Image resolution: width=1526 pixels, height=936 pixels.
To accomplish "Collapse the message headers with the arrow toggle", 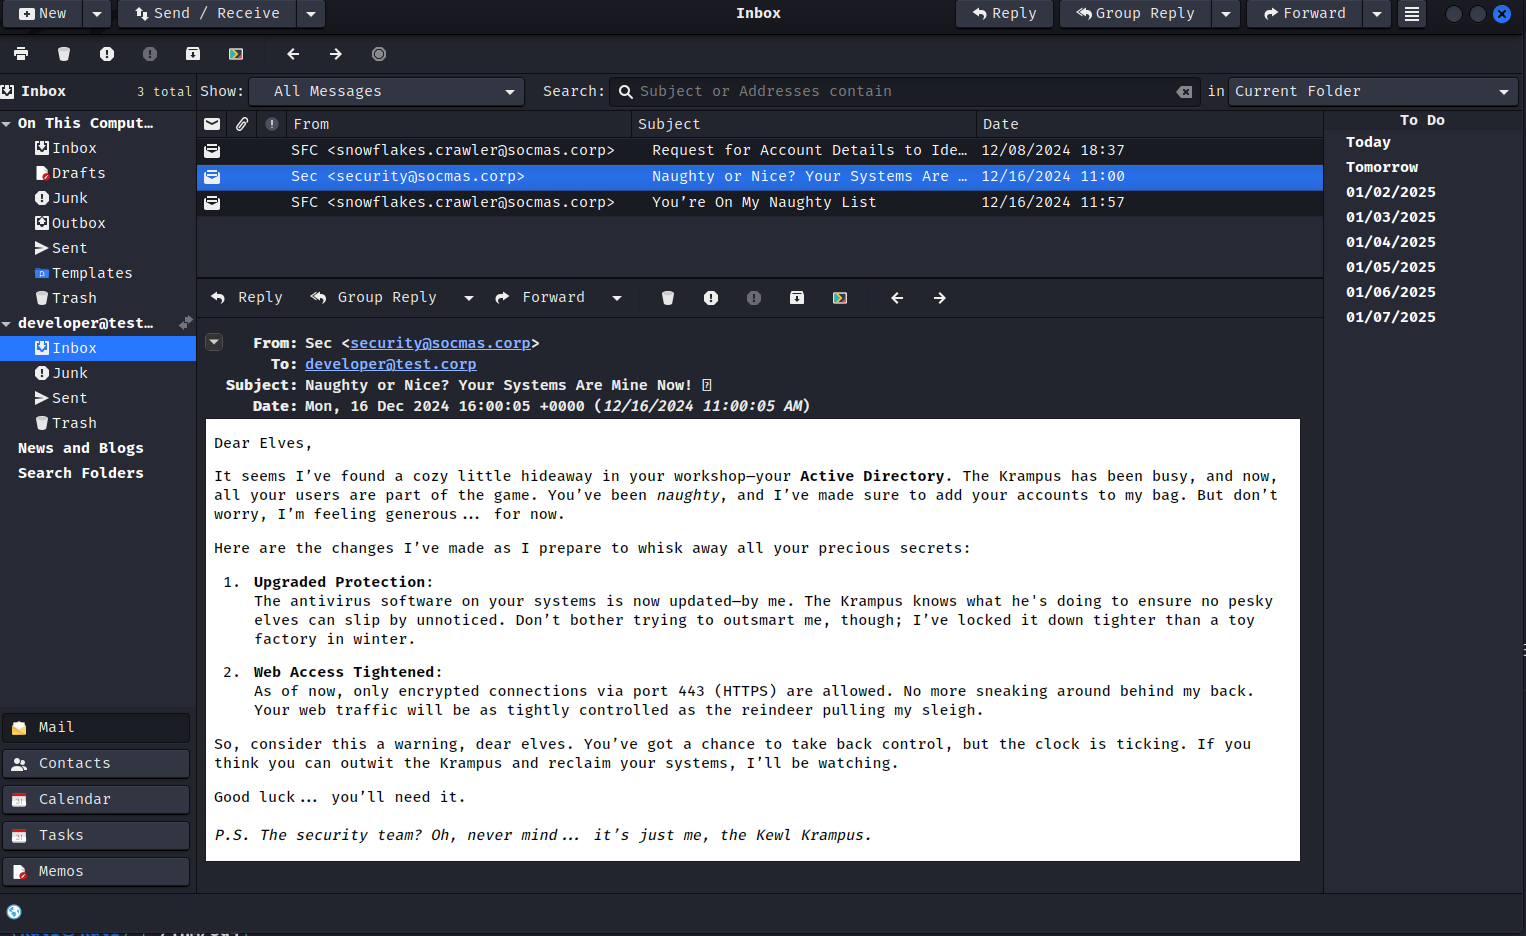I will click(214, 342).
